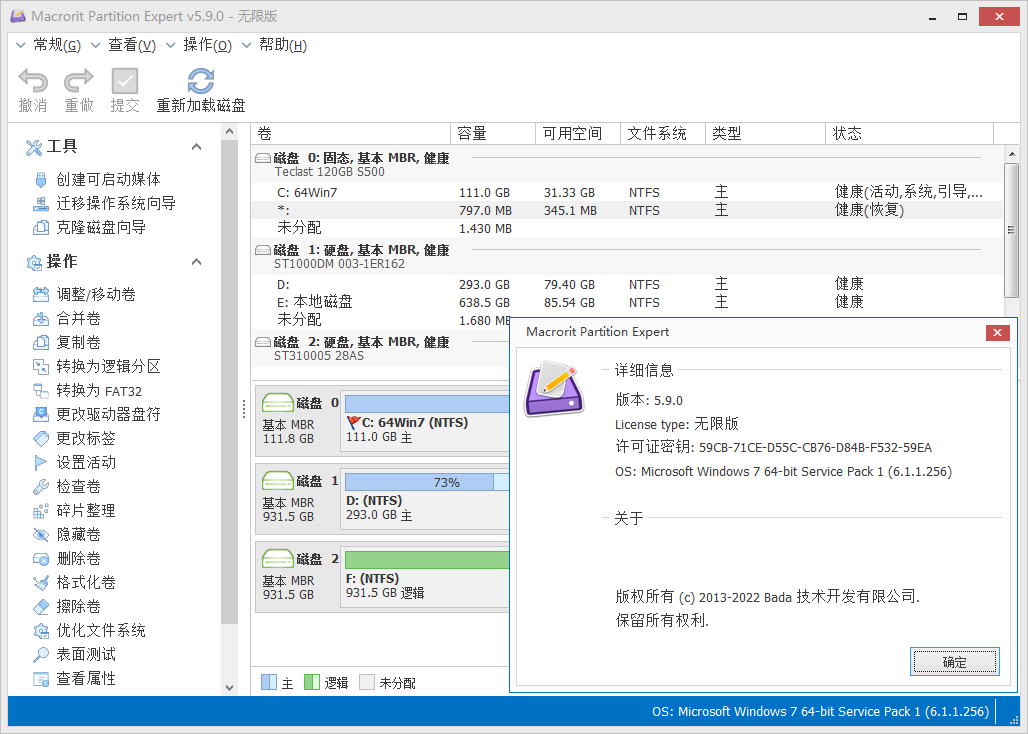
Task: Collapse the 工具 sidebar section
Action: point(197,146)
